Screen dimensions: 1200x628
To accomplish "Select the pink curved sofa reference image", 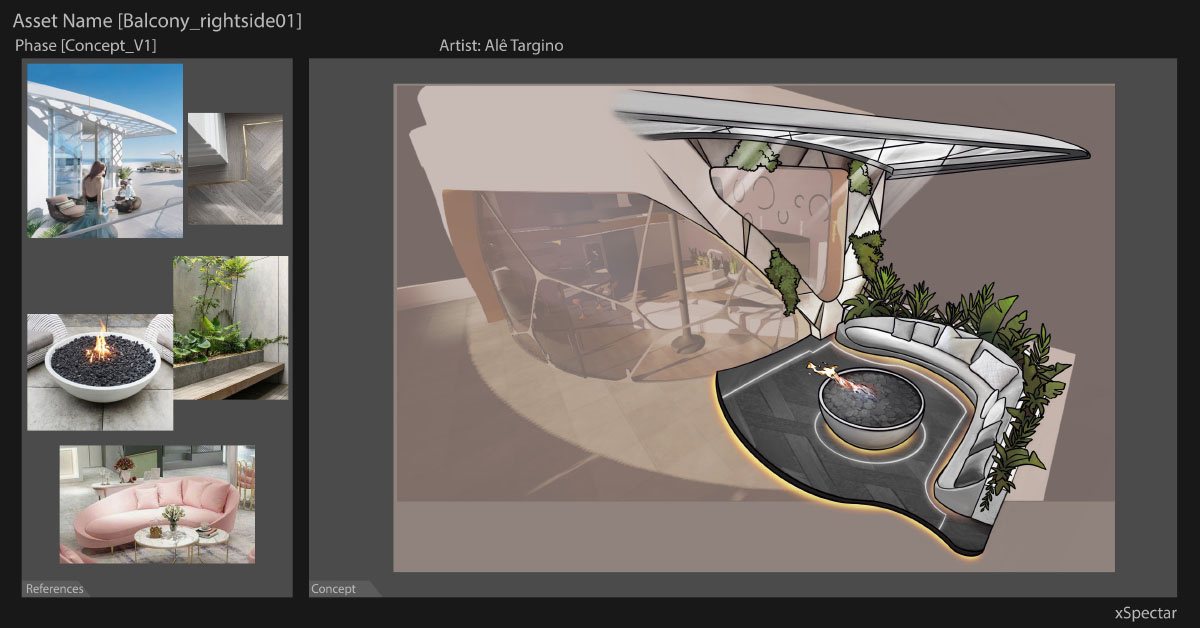I will click(157, 504).
